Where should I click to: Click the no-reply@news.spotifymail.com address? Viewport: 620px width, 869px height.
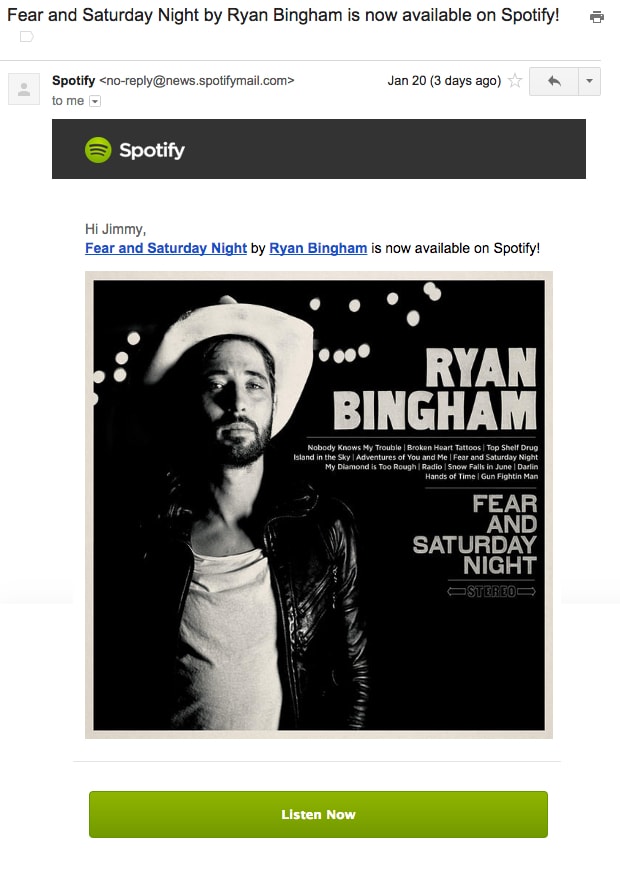click(x=197, y=80)
